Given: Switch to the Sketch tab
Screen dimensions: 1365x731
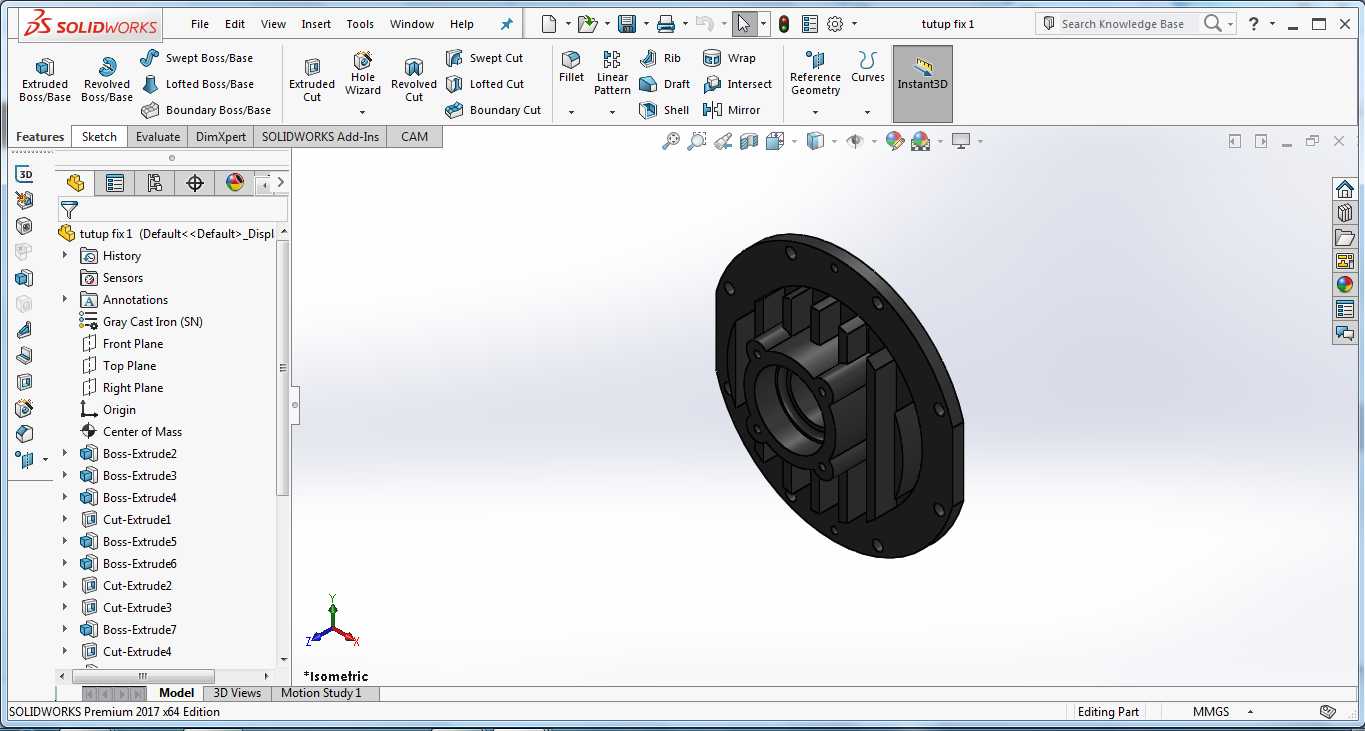Looking at the screenshot, I should click(99, 137).
